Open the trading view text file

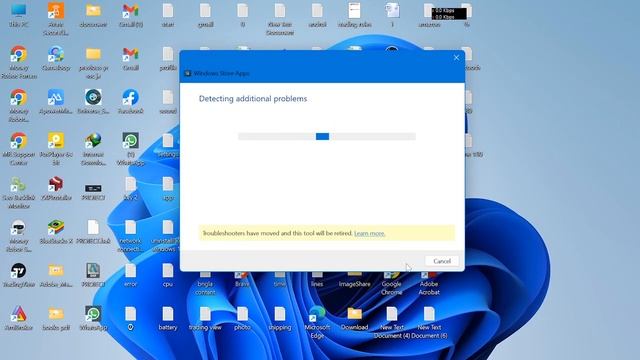205,318
